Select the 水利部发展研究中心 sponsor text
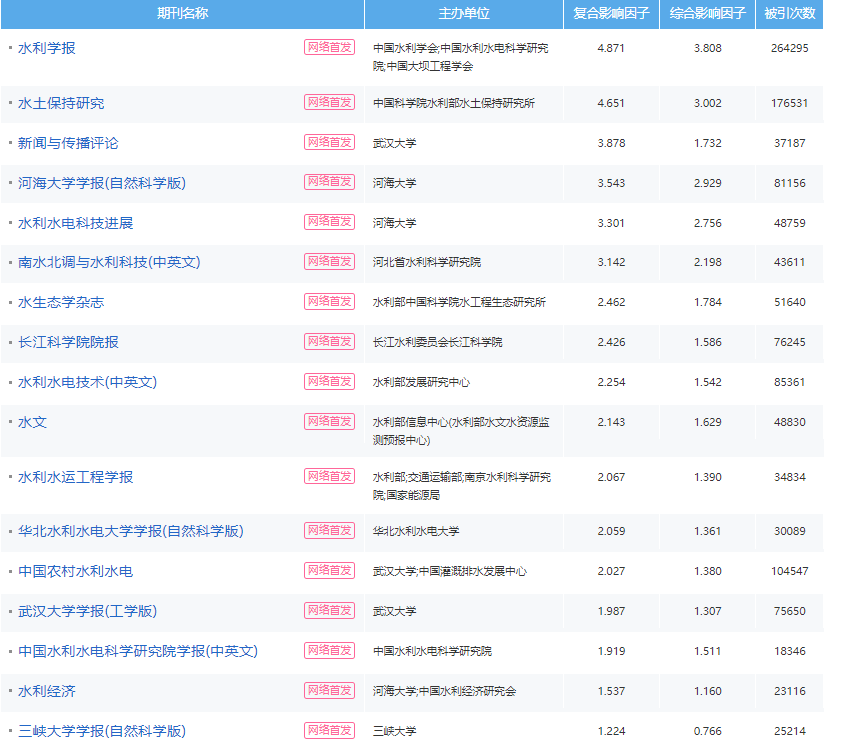Image resolution: width=843 pixels, height=749 pixels. point(421,382)
